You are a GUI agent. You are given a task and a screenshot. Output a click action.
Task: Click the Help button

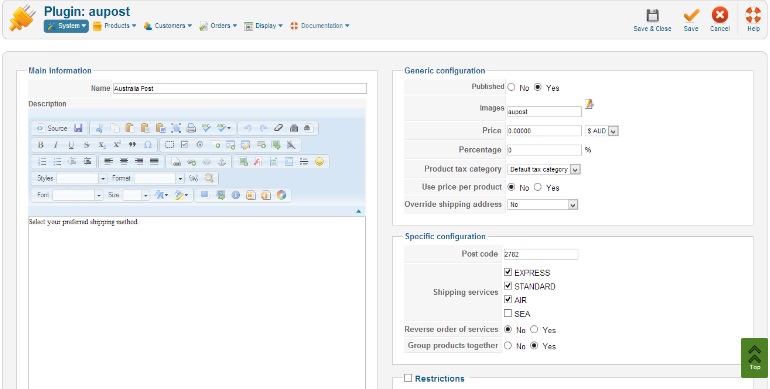[x=753, y=20]
